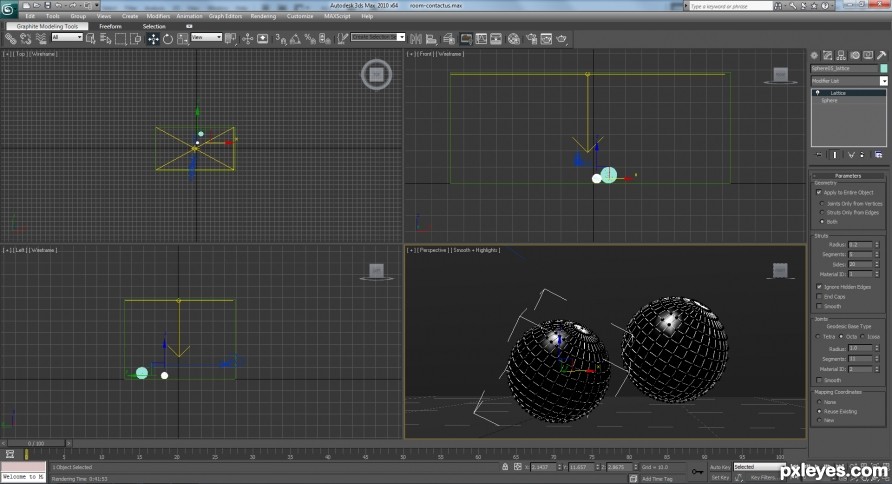Click the Set Key button

click(720, 477)
